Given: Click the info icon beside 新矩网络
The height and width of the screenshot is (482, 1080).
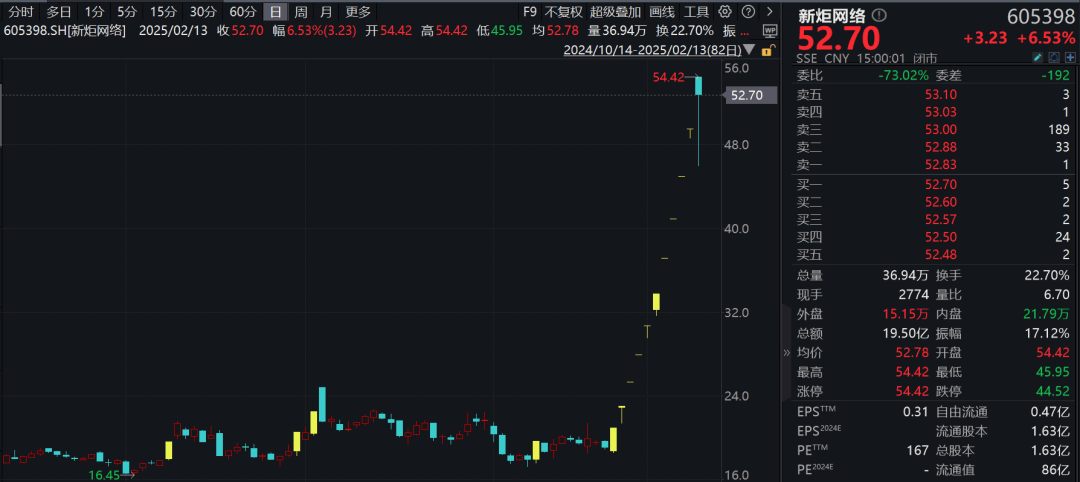Looking at the screenshot, I should (x=881, y=15).
